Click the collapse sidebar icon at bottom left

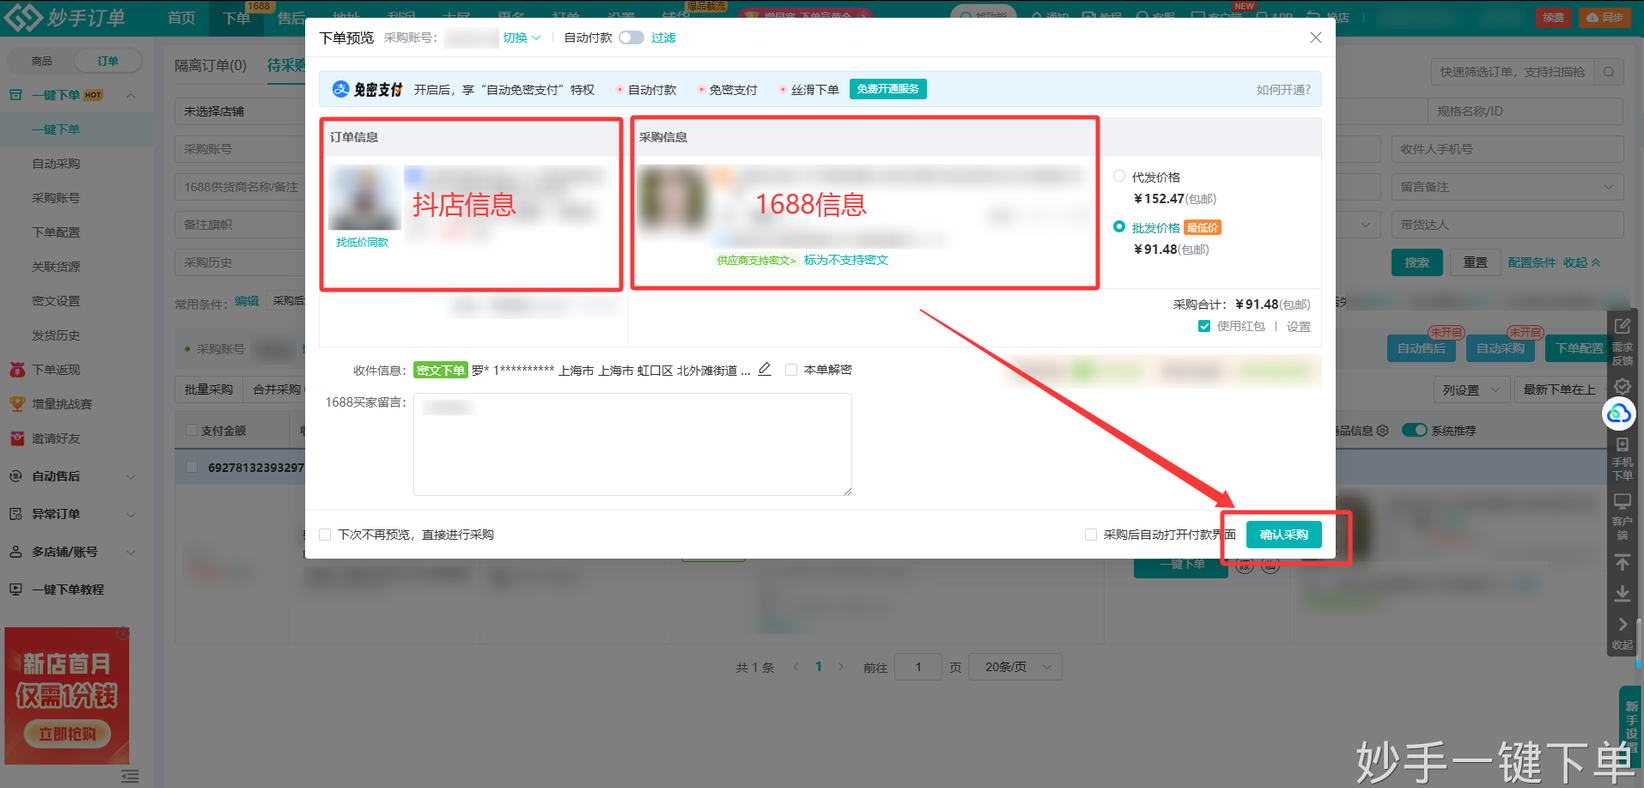(x=130, y=776)
